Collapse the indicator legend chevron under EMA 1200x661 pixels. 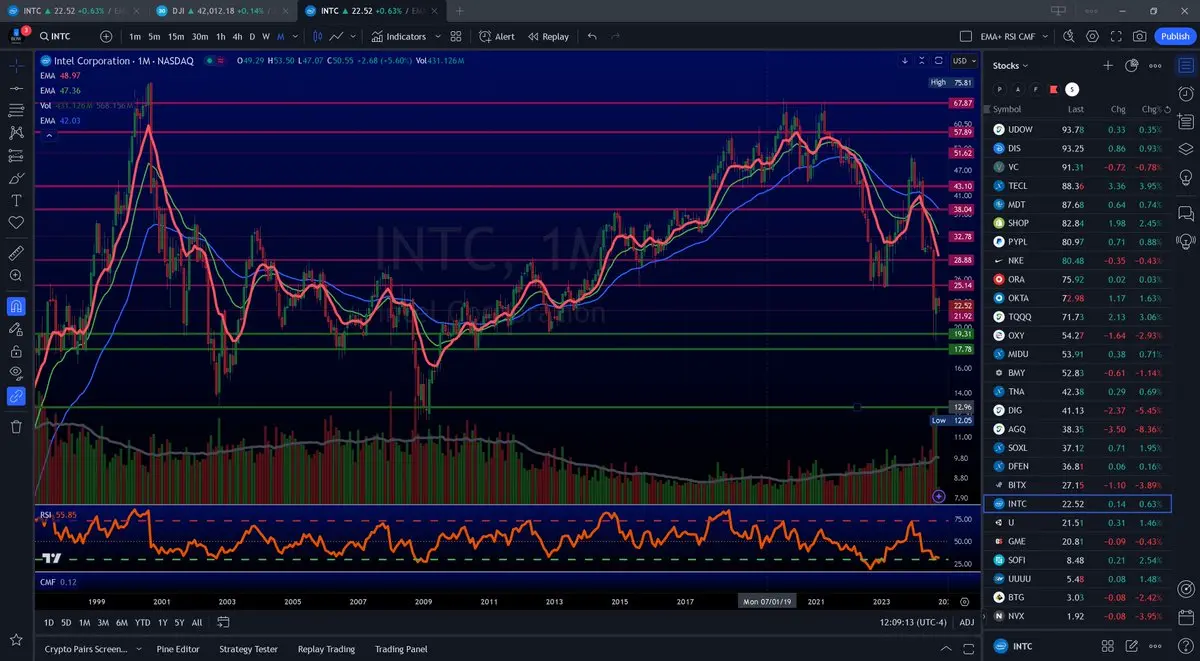49,135
